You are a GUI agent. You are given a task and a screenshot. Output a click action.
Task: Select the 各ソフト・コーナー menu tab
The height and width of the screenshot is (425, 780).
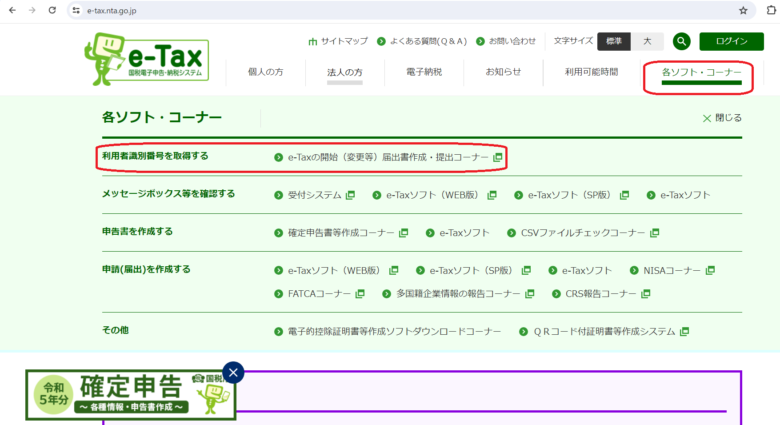pyautogui.click(x=701, y=73)
